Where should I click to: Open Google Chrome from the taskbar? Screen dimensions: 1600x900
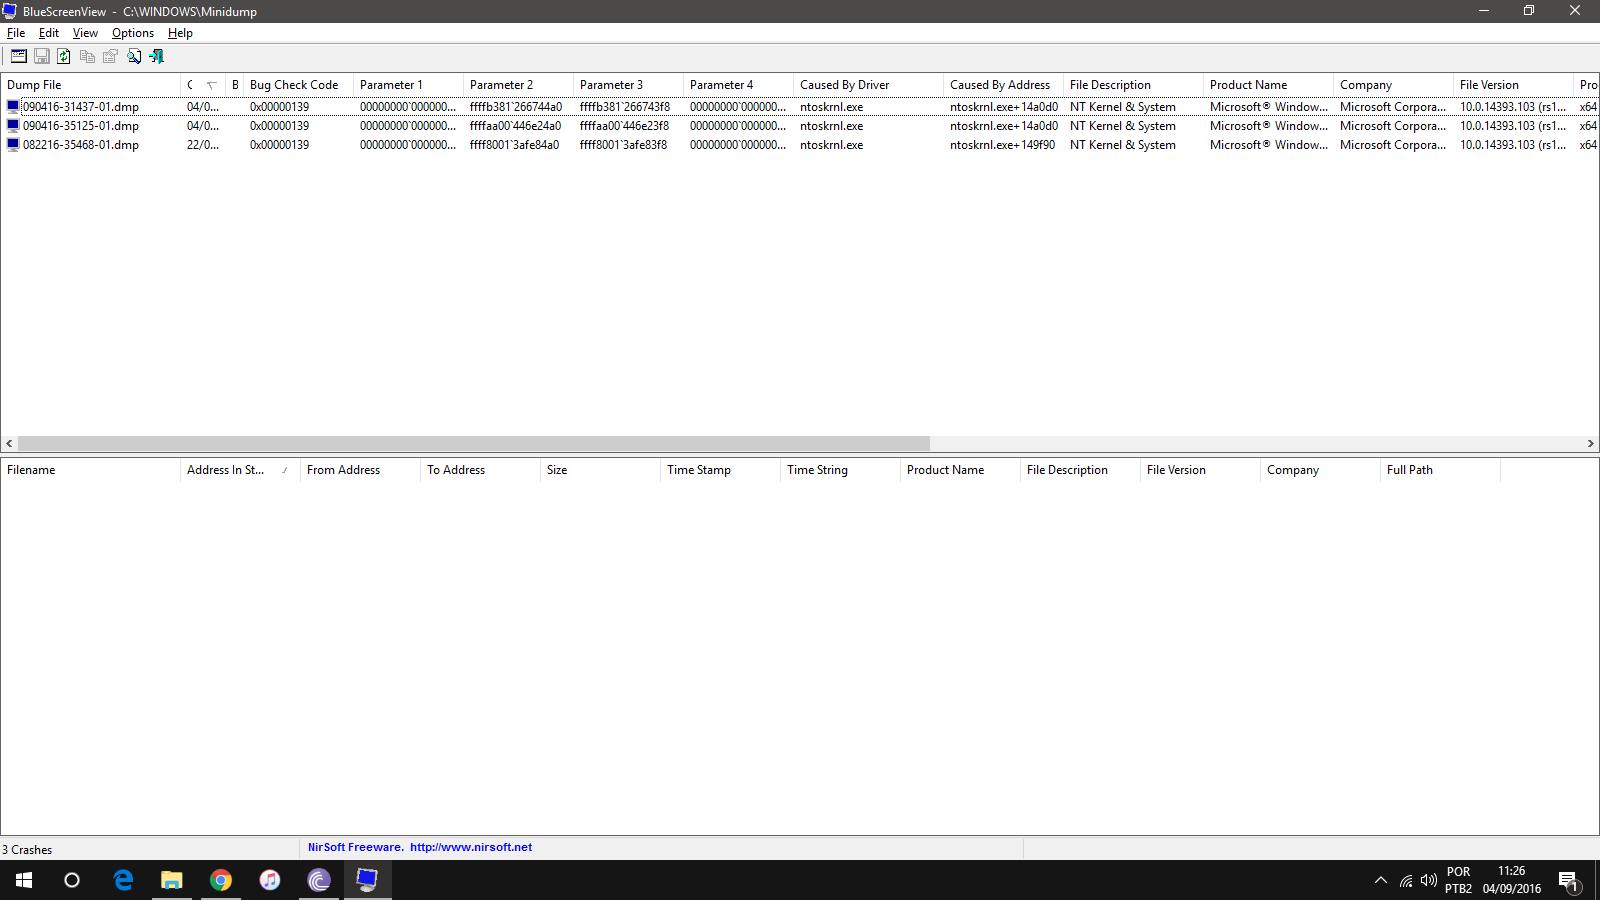click(221, 880)
